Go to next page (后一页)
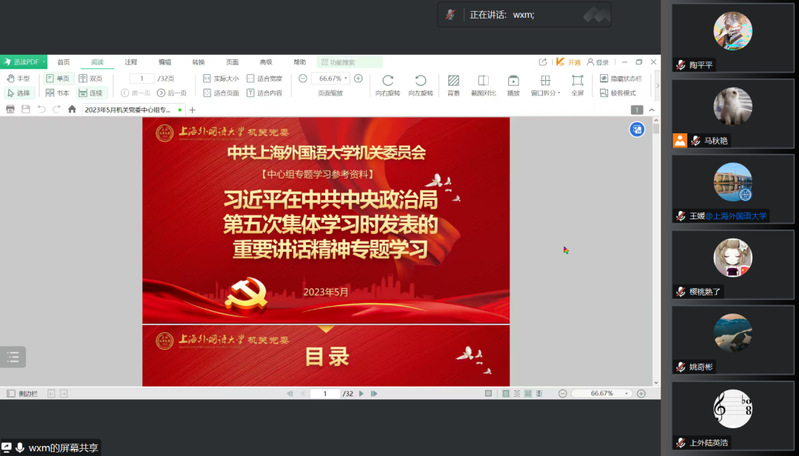Screen dimensions: 799x456 [172, 93]
